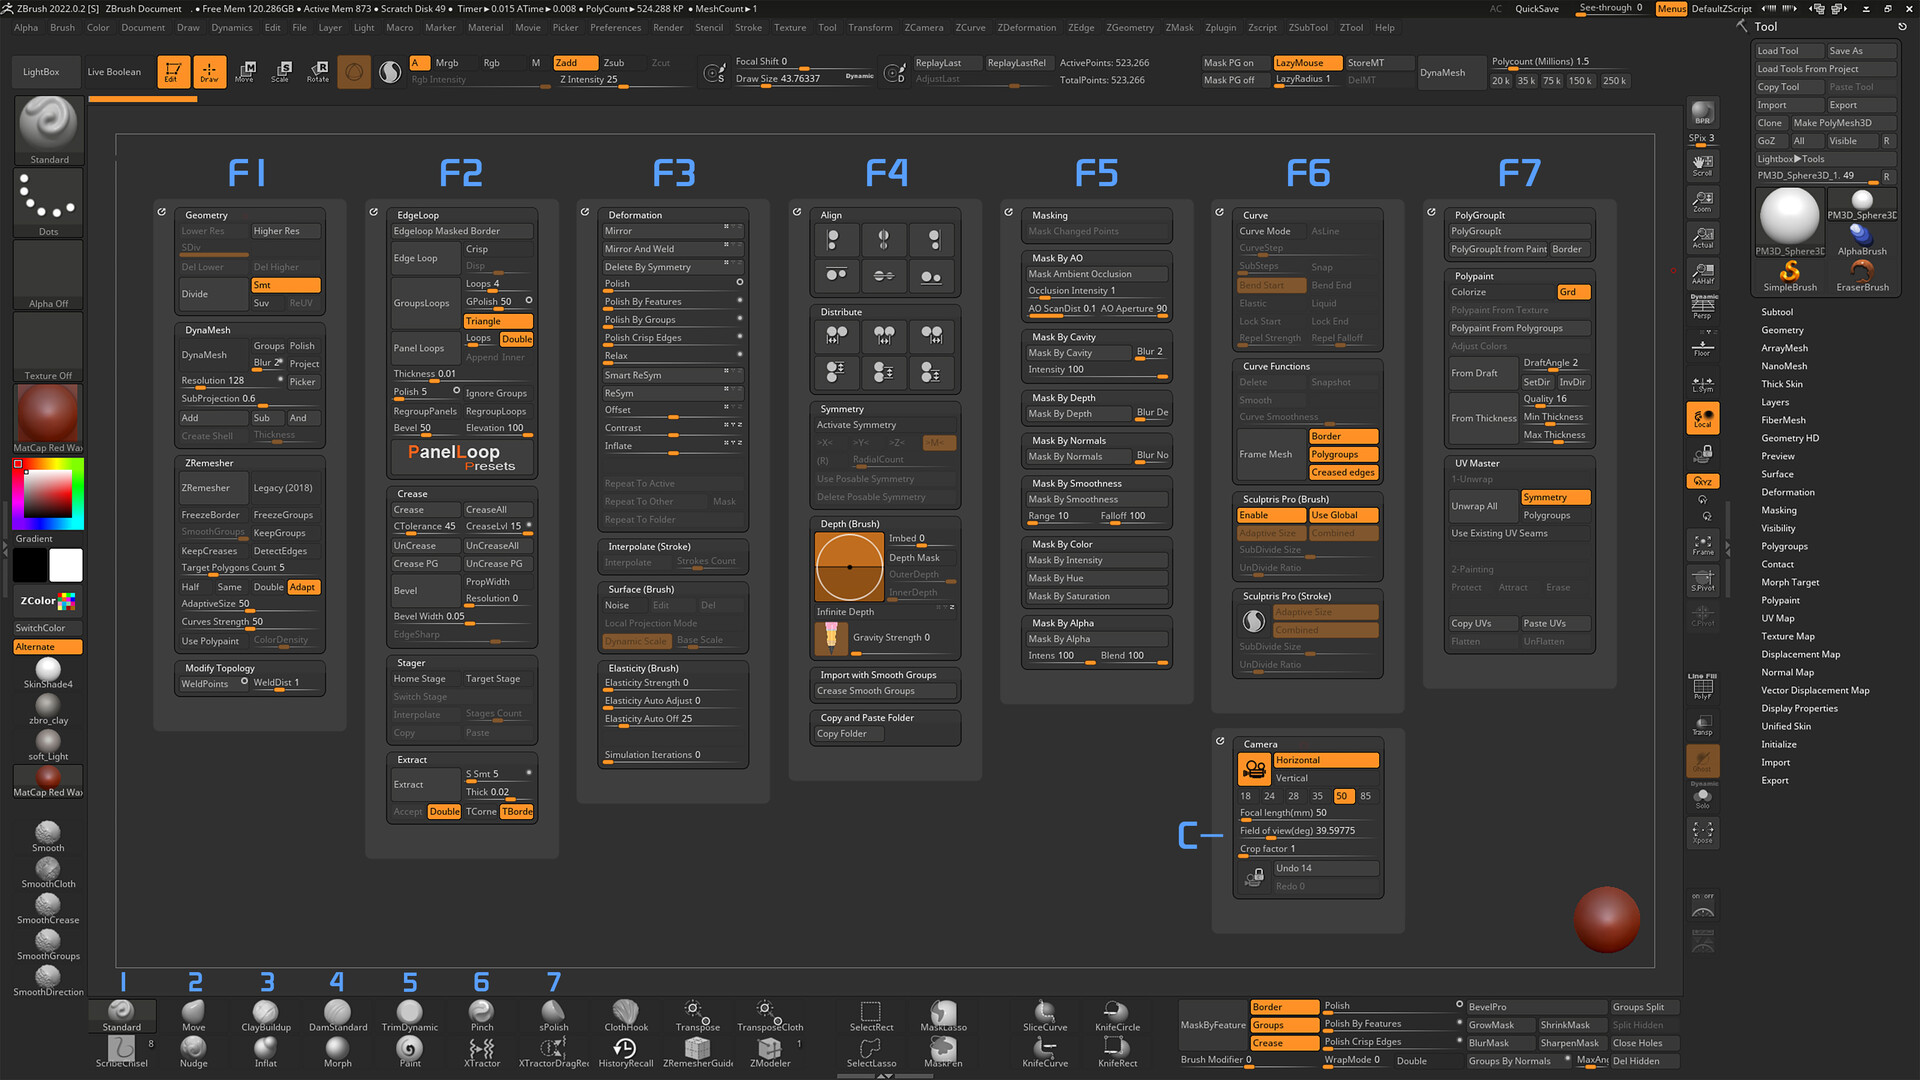The width and height of the screenshot is (1920, 1080).
Task: Select the SimpleBrush tool
Action: [1789, 272]
